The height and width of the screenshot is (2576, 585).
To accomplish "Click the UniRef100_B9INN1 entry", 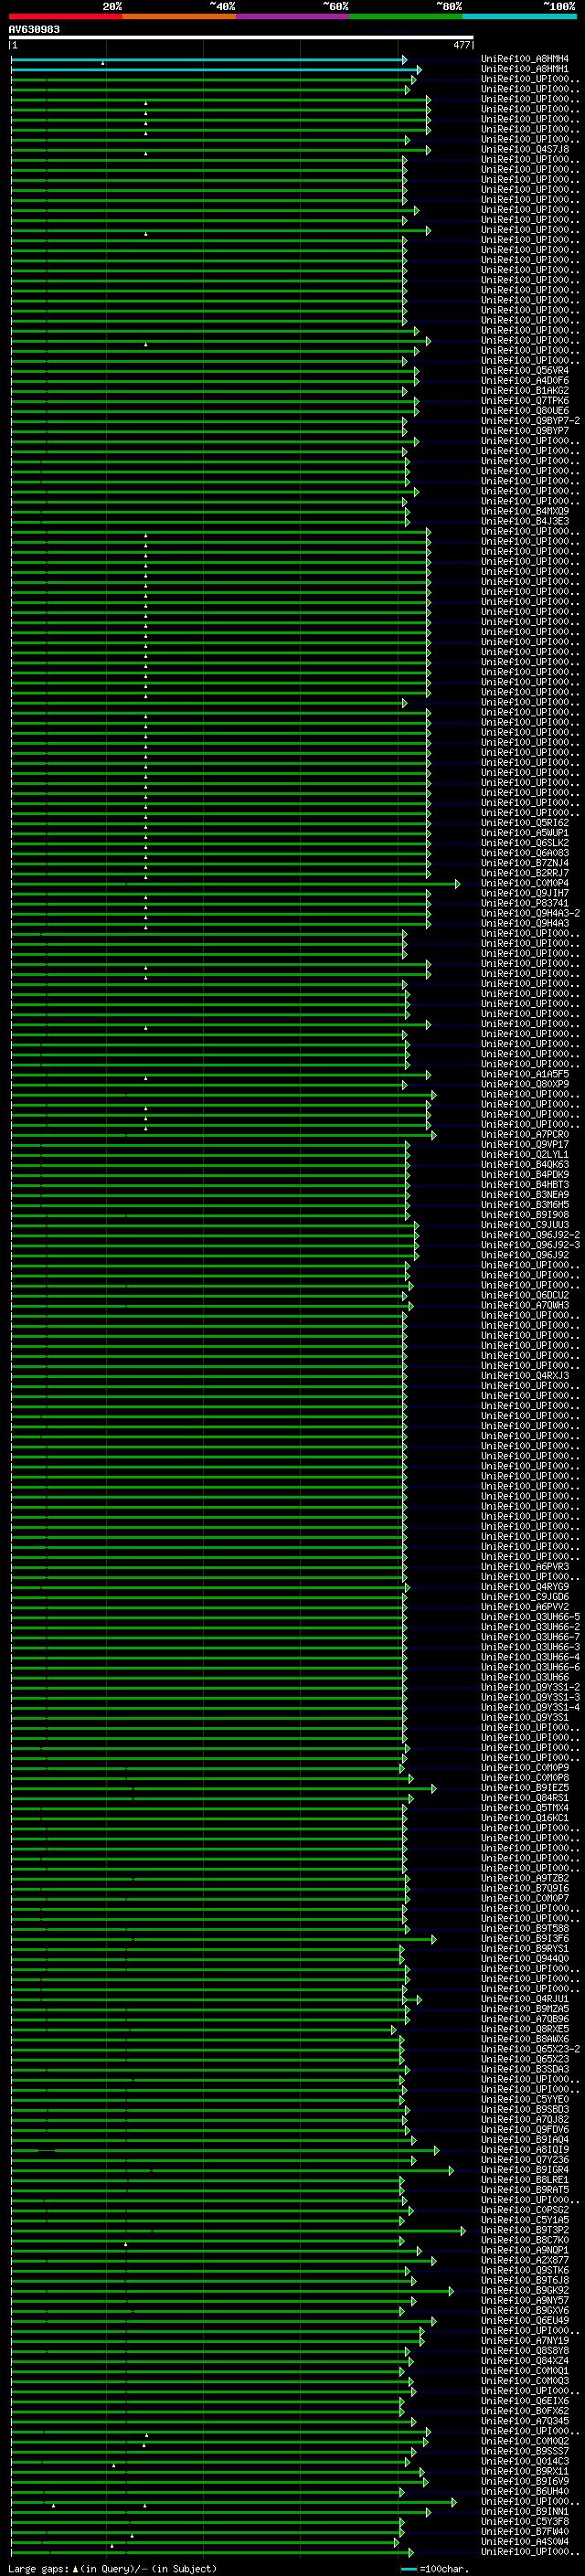I will 525,2511.
